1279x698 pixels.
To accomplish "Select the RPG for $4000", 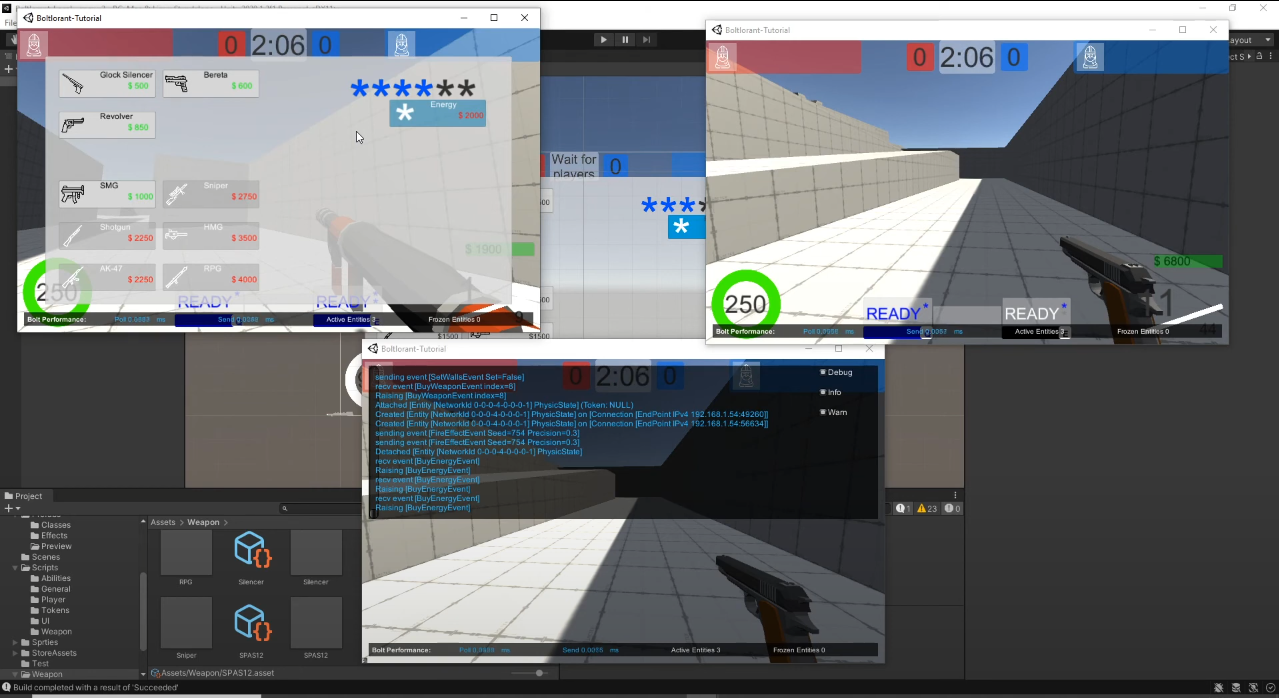I will click(x=210, y=277).
